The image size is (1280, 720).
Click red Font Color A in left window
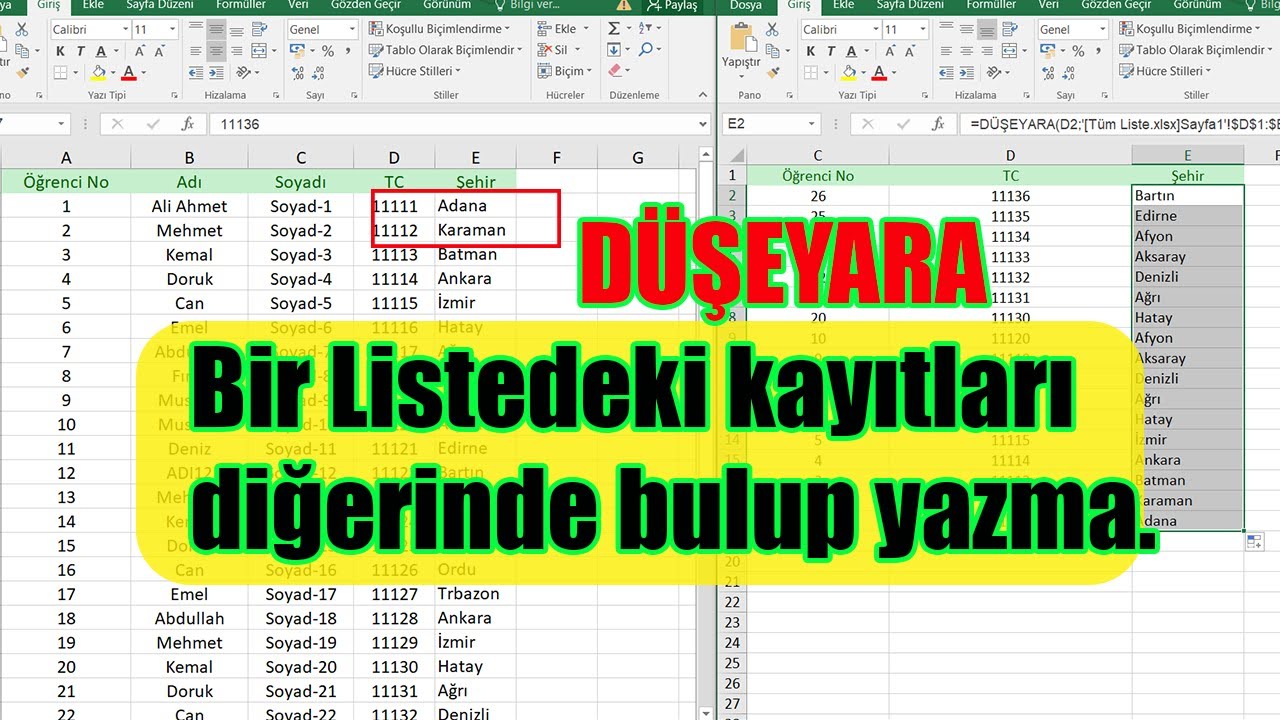[x=128, y=72]
